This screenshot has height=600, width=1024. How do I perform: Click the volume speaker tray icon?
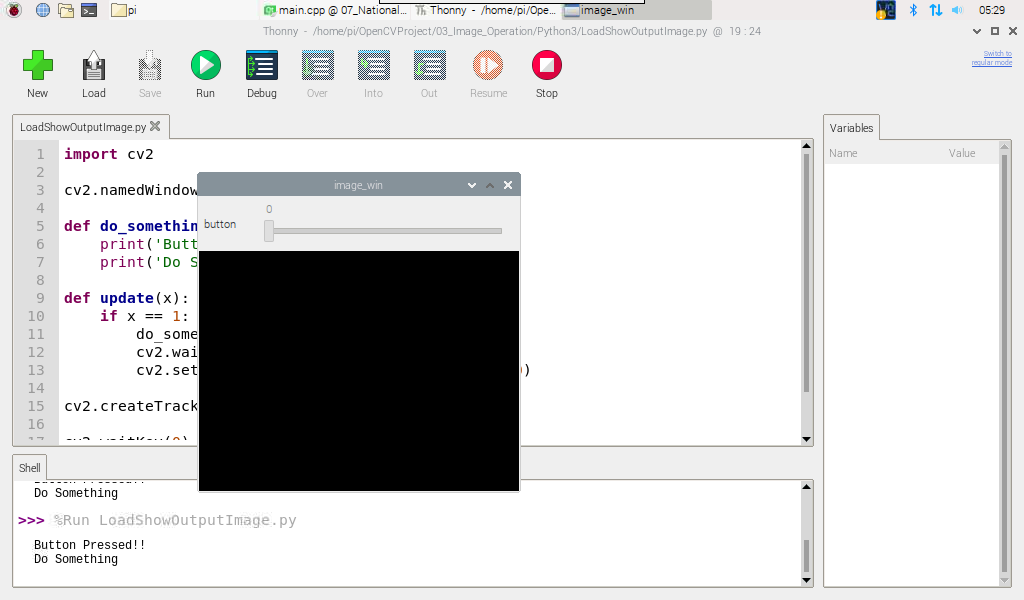click(x=957, y=10)
